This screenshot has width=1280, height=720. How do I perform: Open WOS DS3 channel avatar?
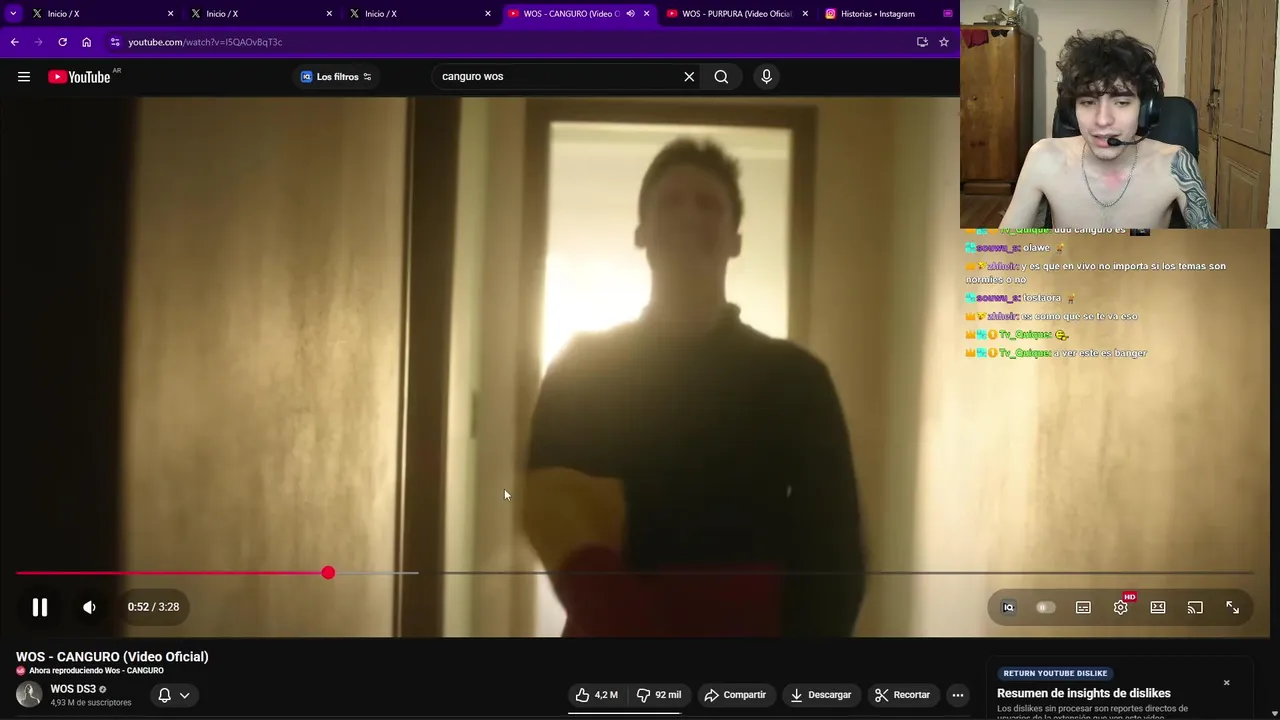tap(29, 695)
